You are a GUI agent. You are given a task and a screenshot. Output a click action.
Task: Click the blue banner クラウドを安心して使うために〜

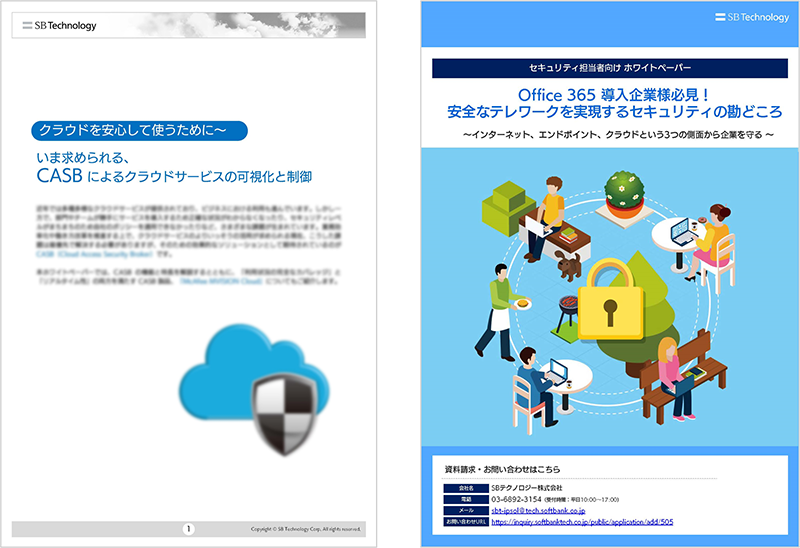click(x=139, y=131)
